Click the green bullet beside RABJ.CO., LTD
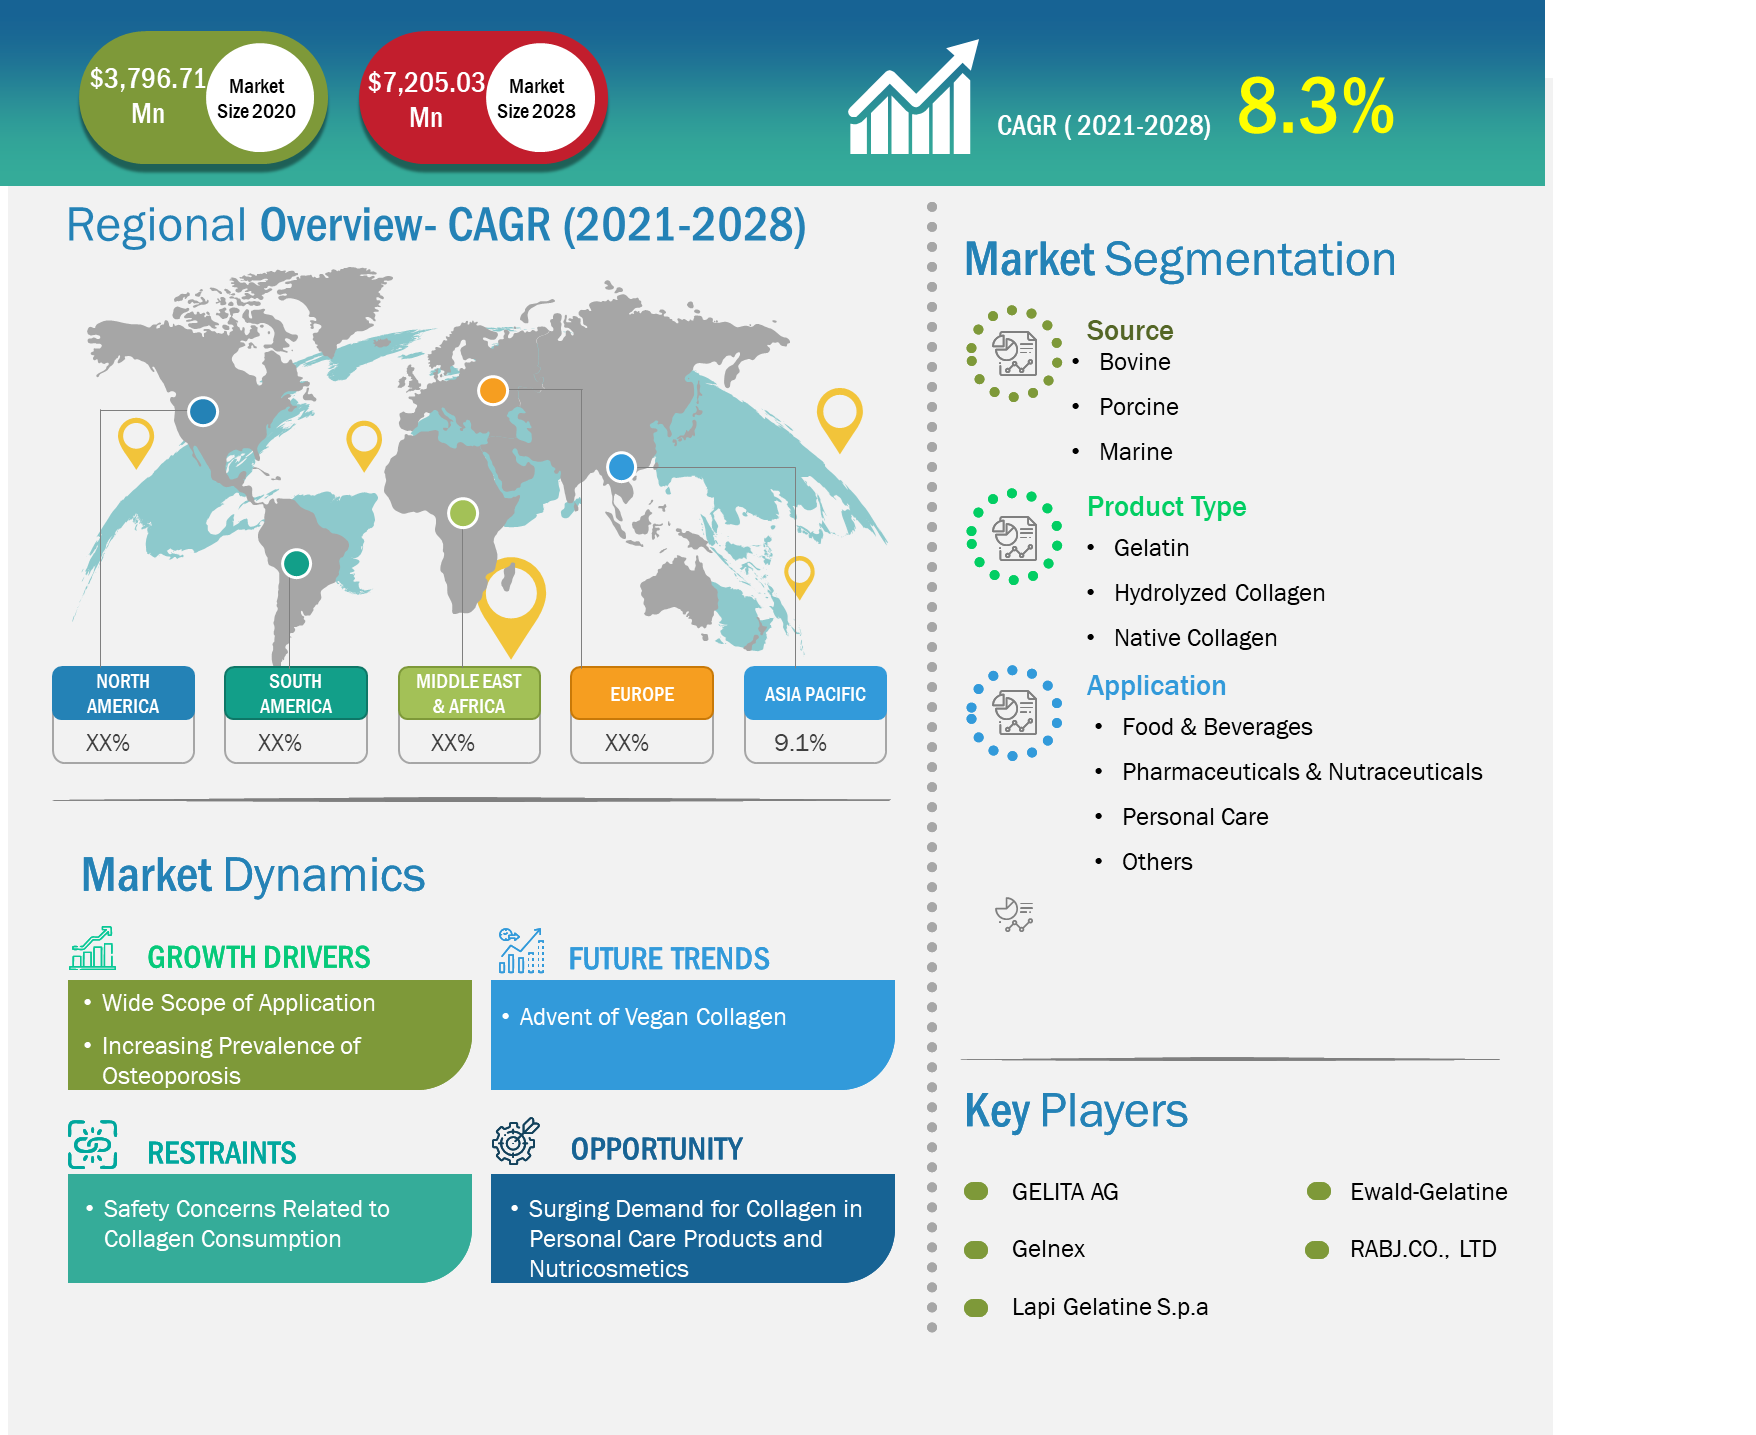Viewport: 1756px width, 1435px height. tap(1317, 1249)
